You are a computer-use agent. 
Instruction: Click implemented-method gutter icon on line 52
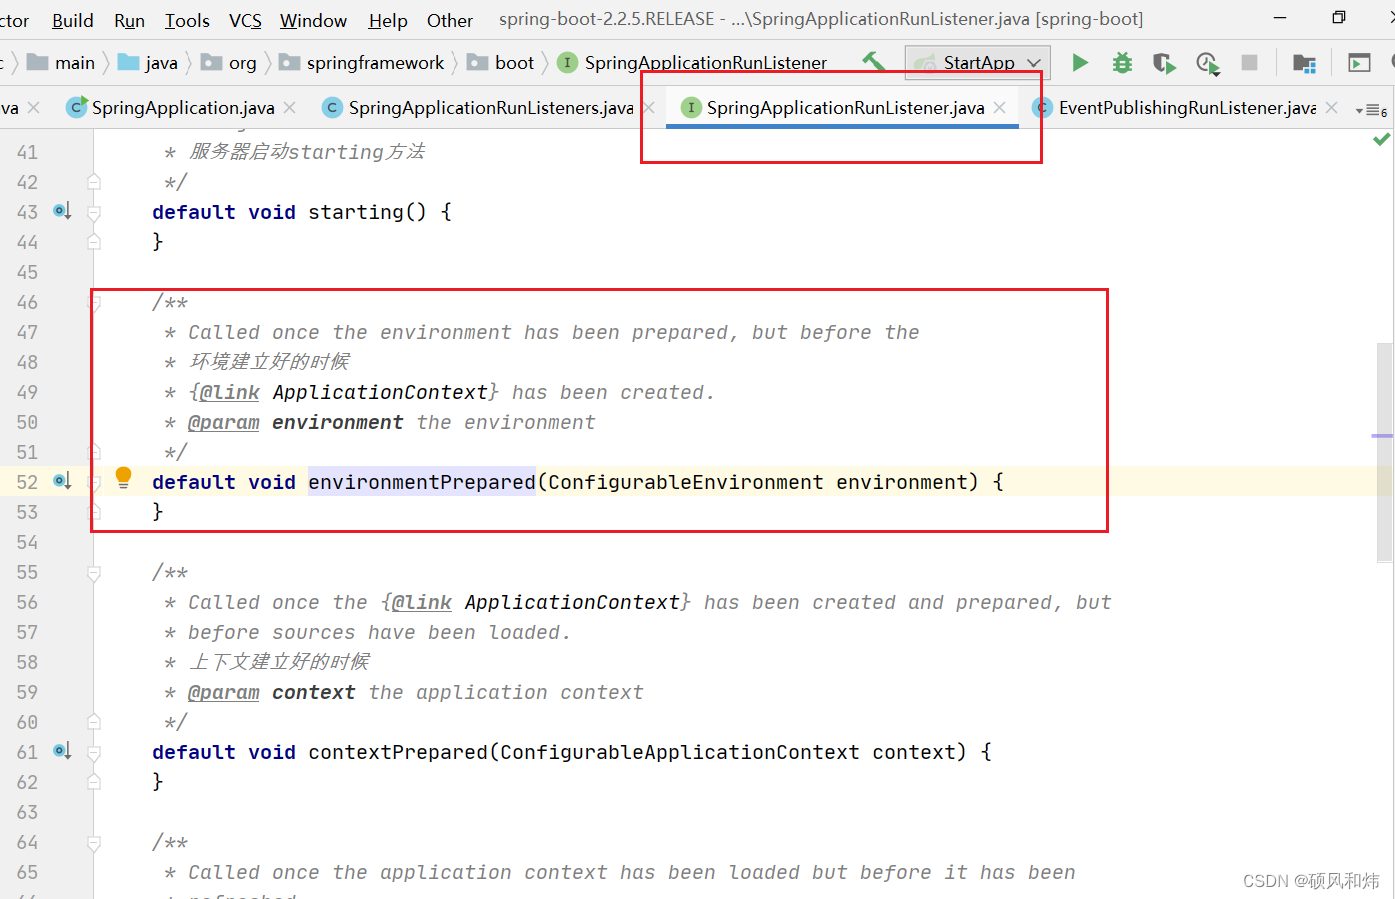62,481
